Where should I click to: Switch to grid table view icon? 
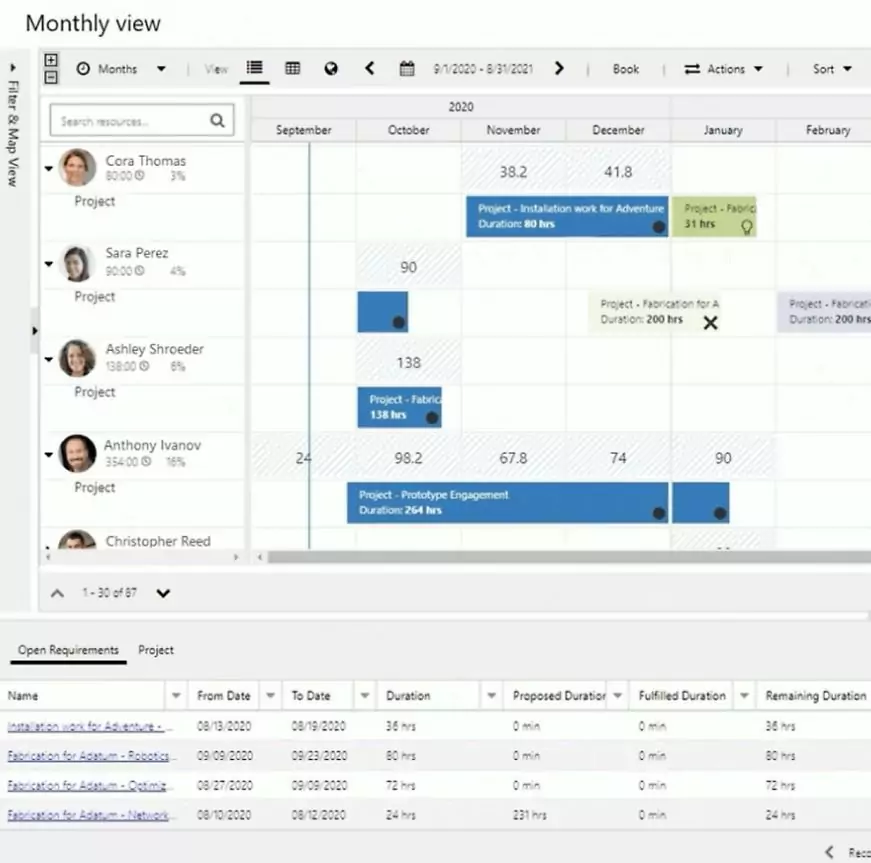[x=292, y=69]
